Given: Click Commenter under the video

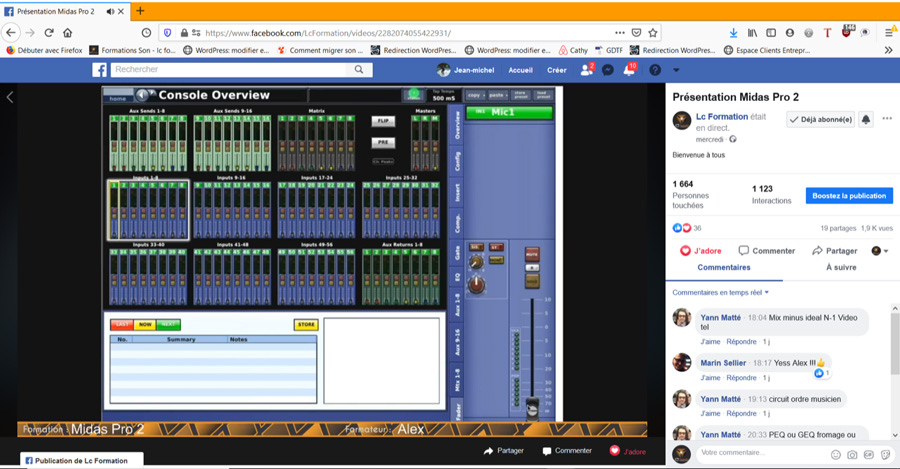Looking at the screenshot, I should pos(567,451).
